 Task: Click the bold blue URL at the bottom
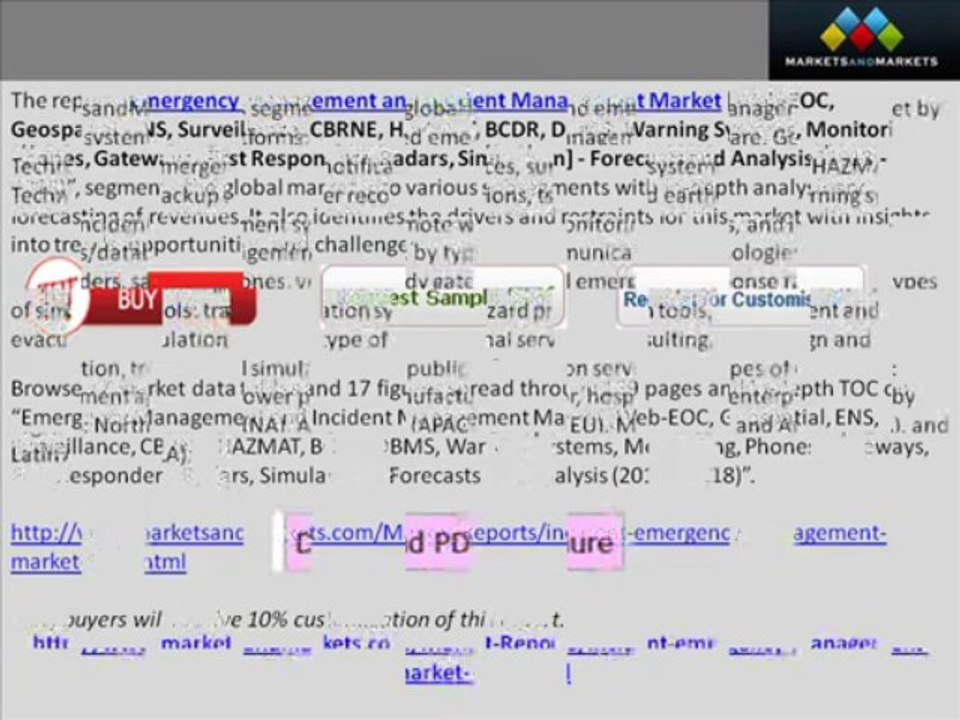481,658
